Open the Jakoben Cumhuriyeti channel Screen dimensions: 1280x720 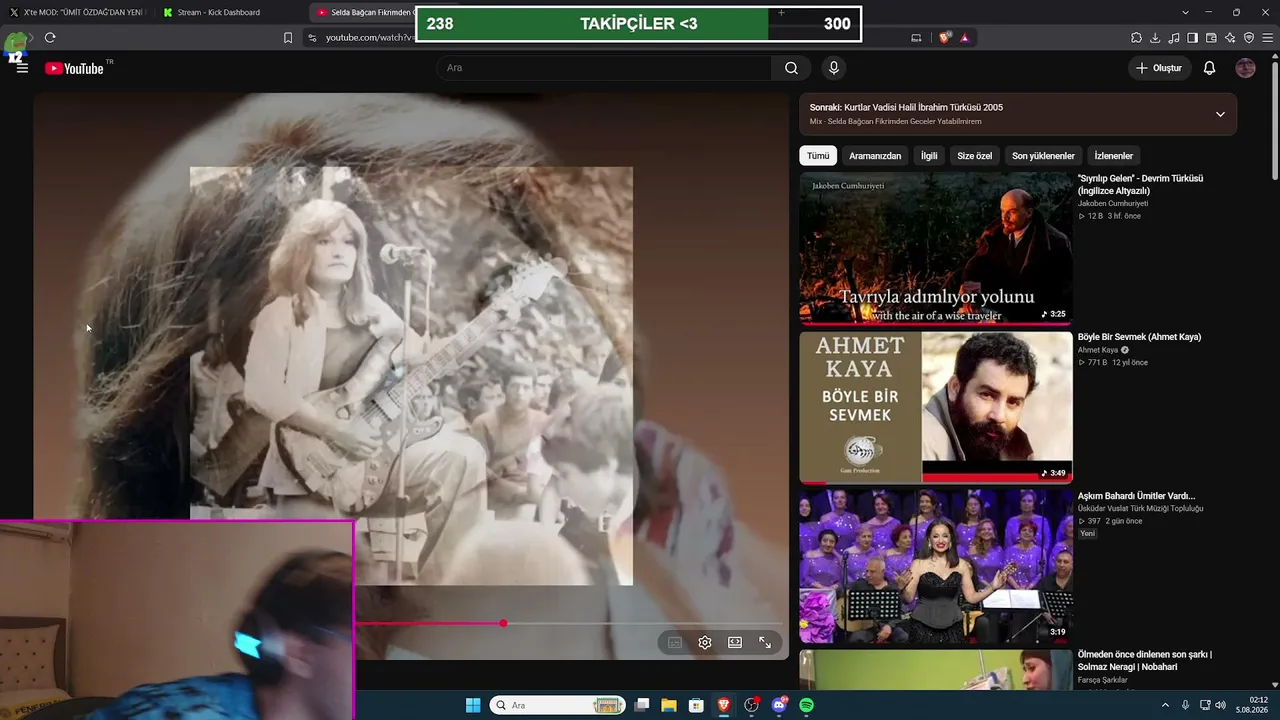coord(1113,204)
